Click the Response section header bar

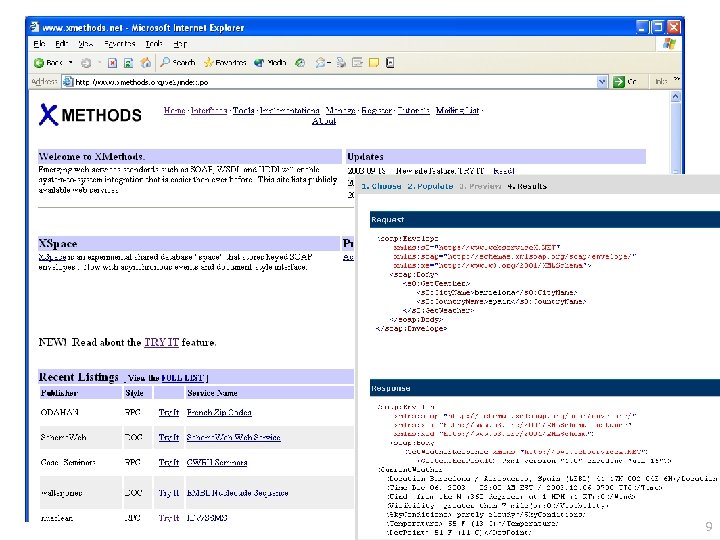[x=545, y=388]
